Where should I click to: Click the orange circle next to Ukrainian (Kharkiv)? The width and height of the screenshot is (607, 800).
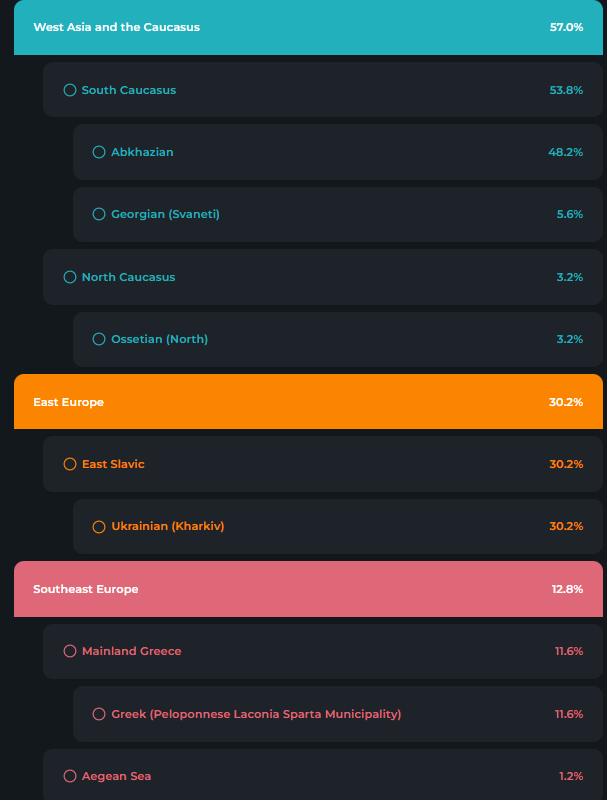click(x=99, y=526)
